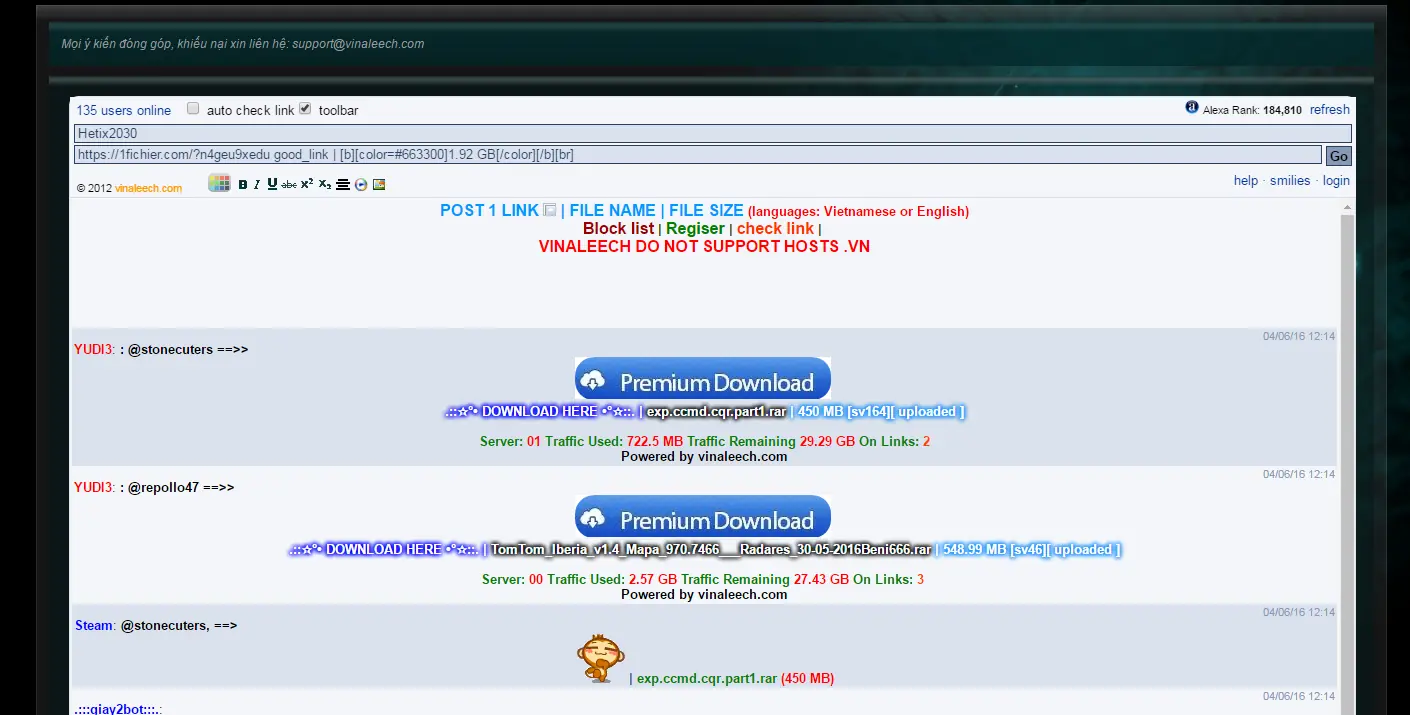Insert image with the picture icon

(x=379, y=184)
